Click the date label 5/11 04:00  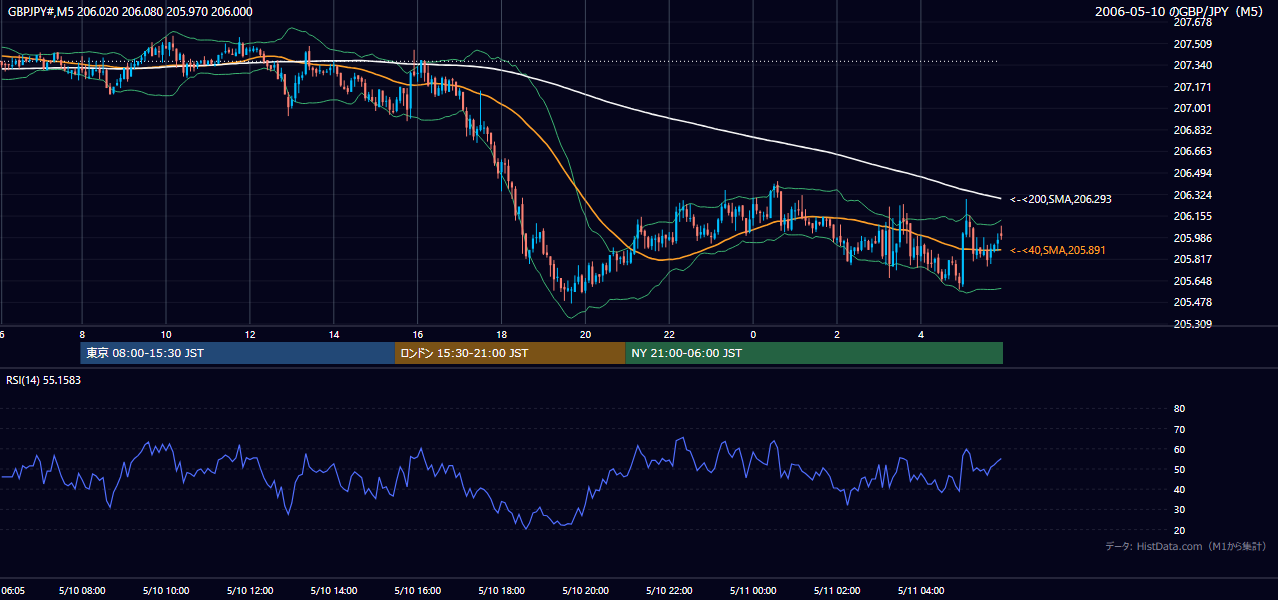(x=922, y=590)
